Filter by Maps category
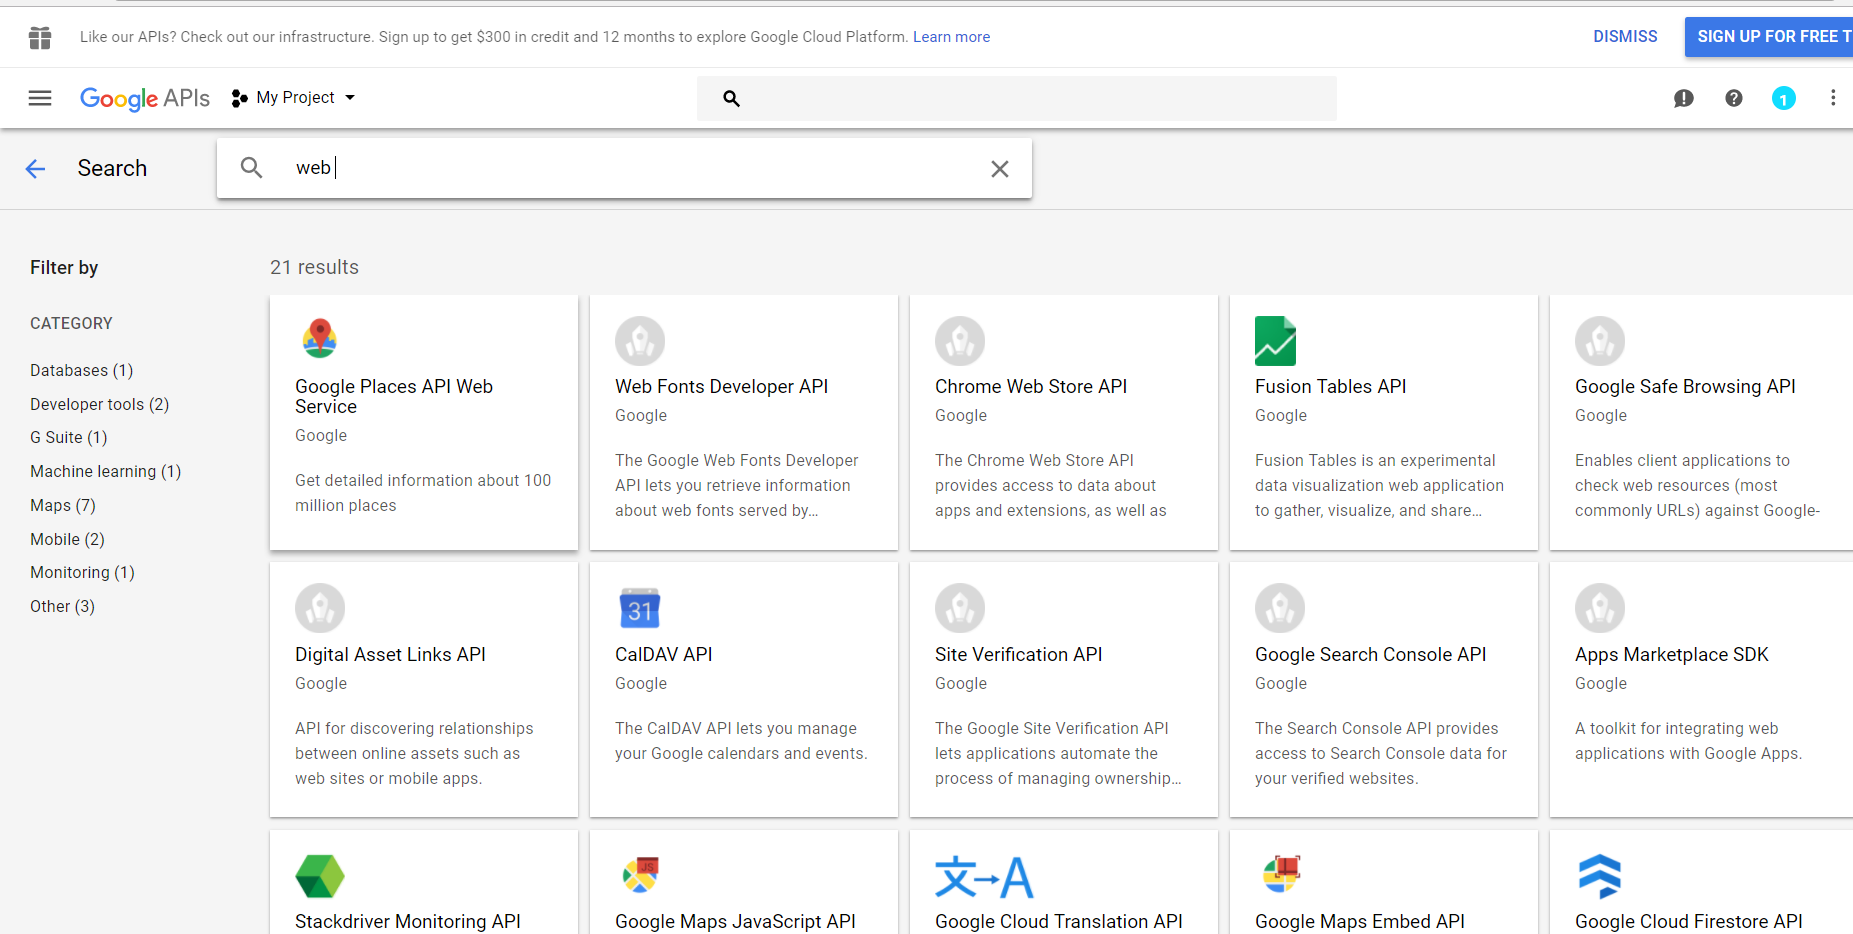1853x934 pixels. click(62, 505)
